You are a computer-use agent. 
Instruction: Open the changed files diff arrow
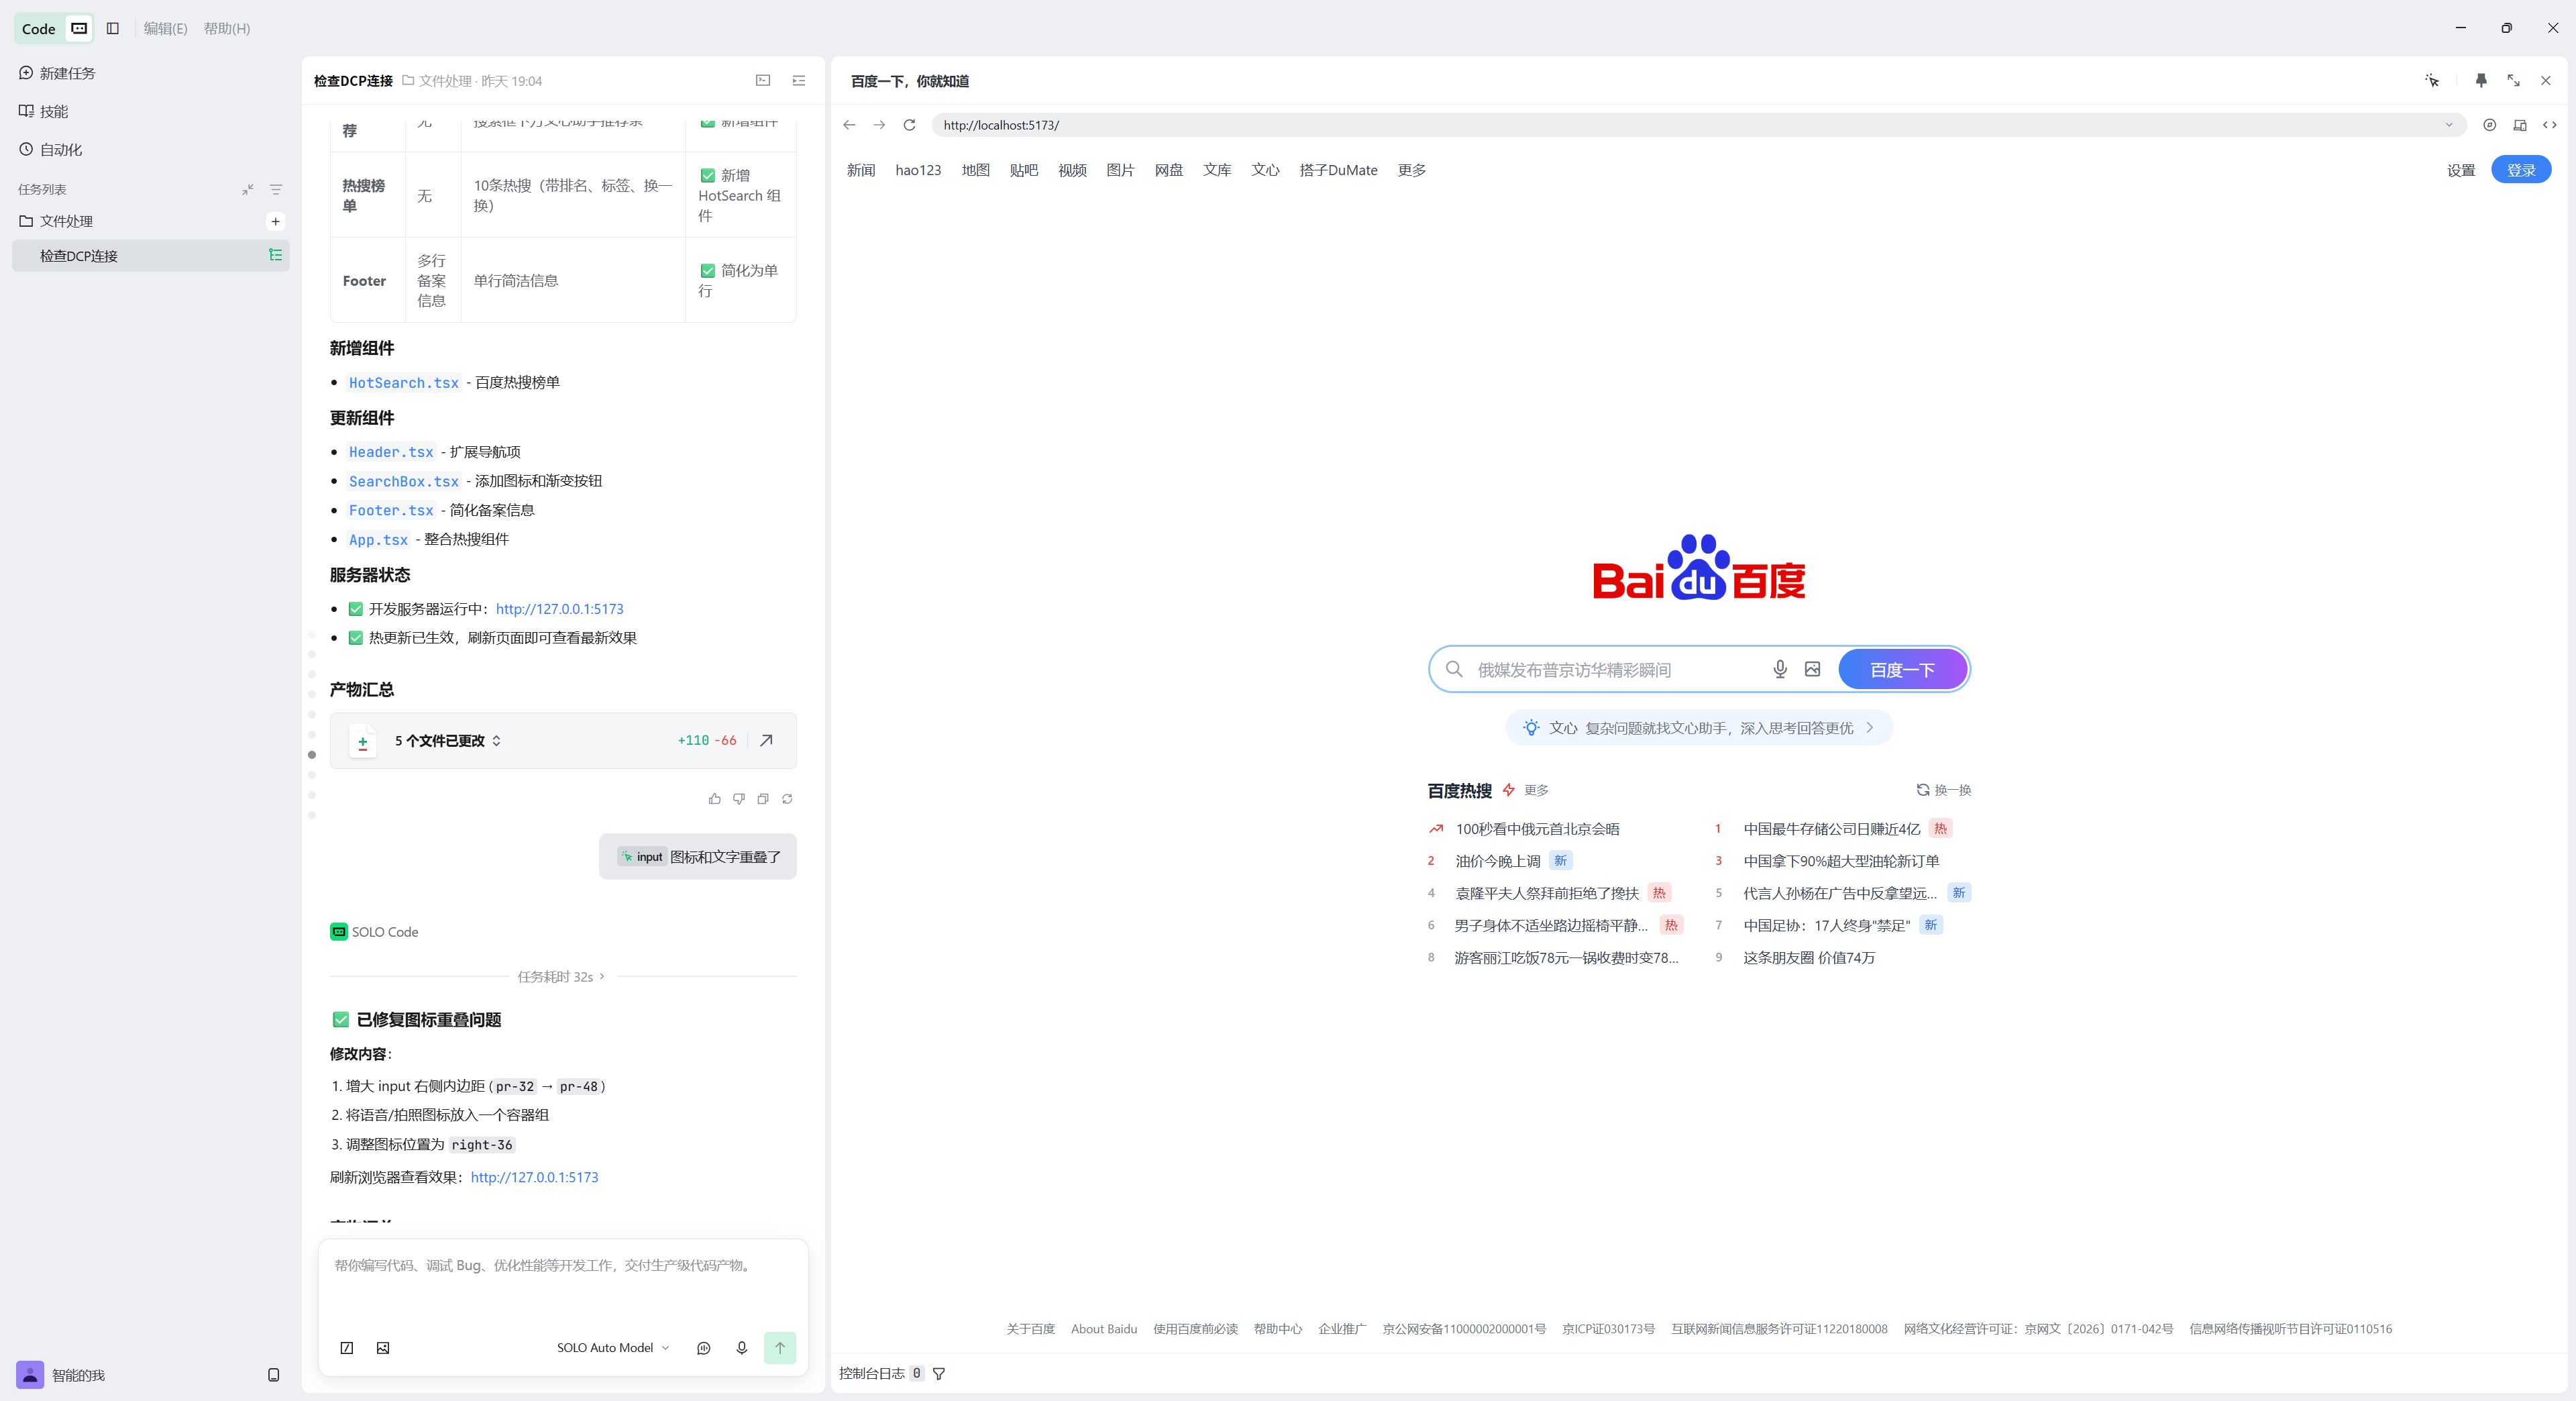[x=766, y=740]
